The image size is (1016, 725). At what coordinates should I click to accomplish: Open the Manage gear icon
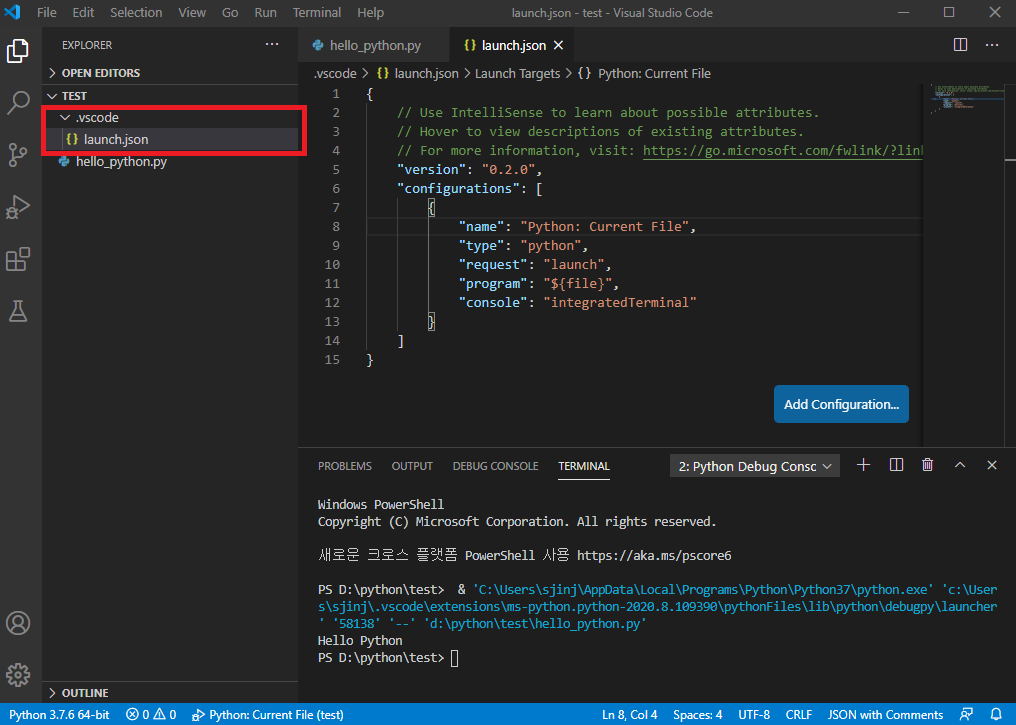[17, 674]
